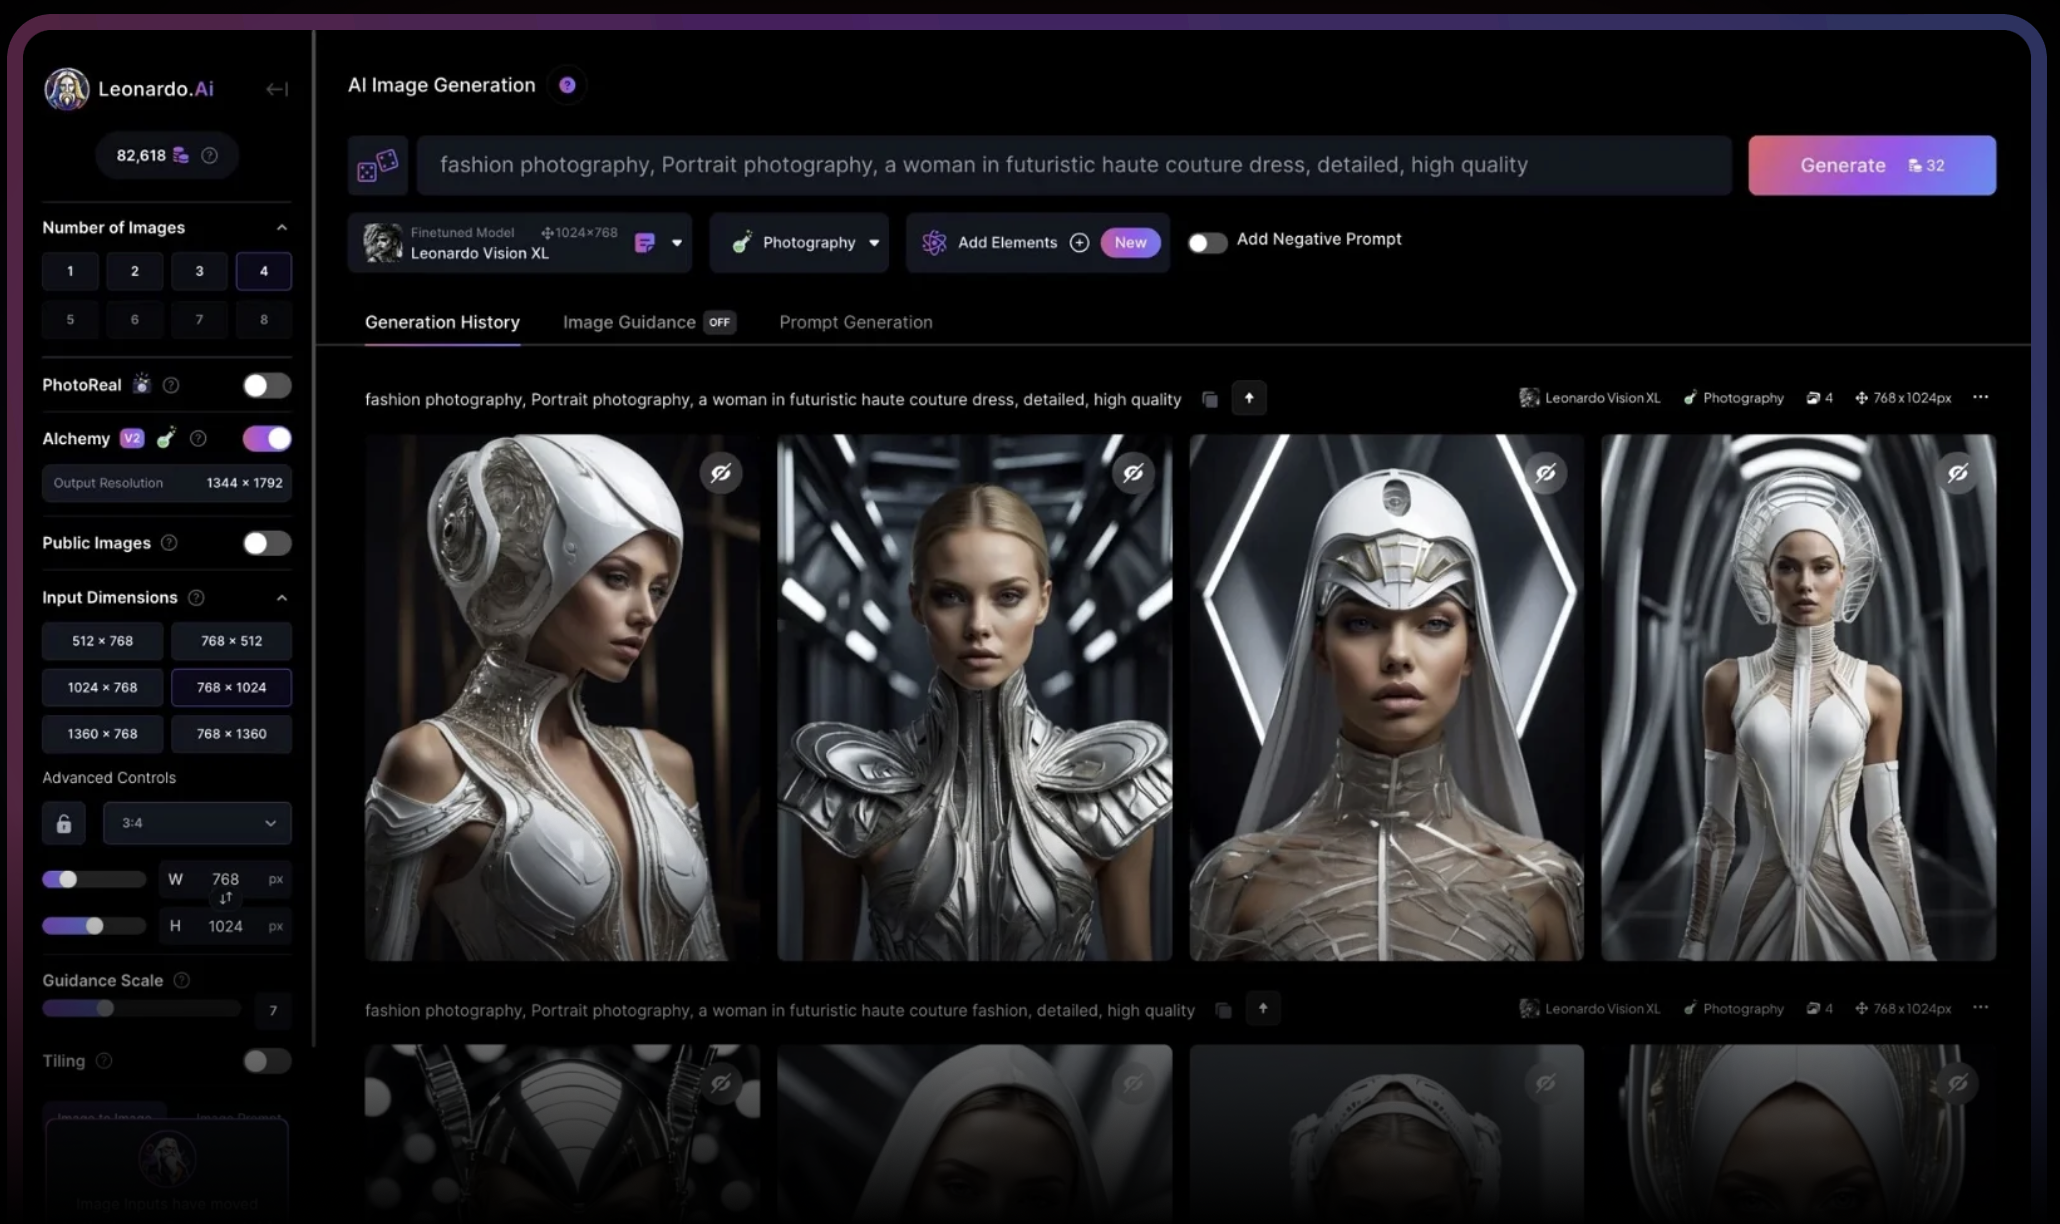Open the 3:4 aspect ratio dropdown

197,823
